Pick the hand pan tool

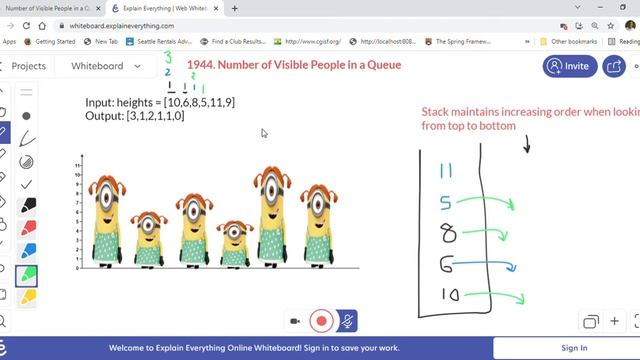[x=3, y=111]
